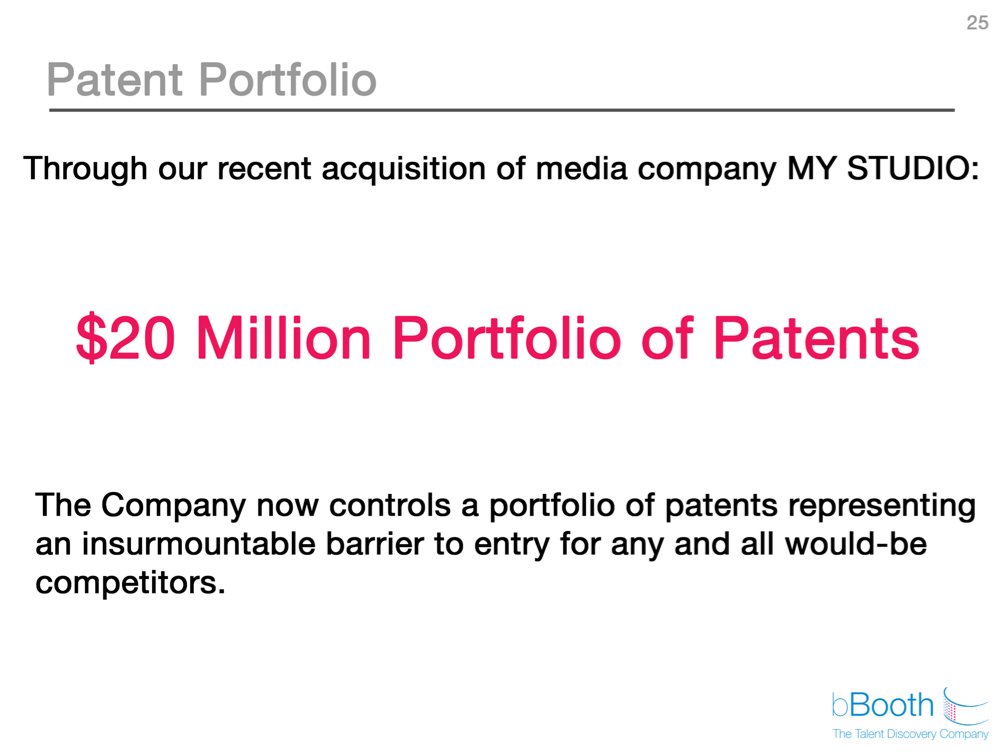Screen dimensions: 1001x752
Task: Click the horizontal divider under the title
Action: (500, 109)
